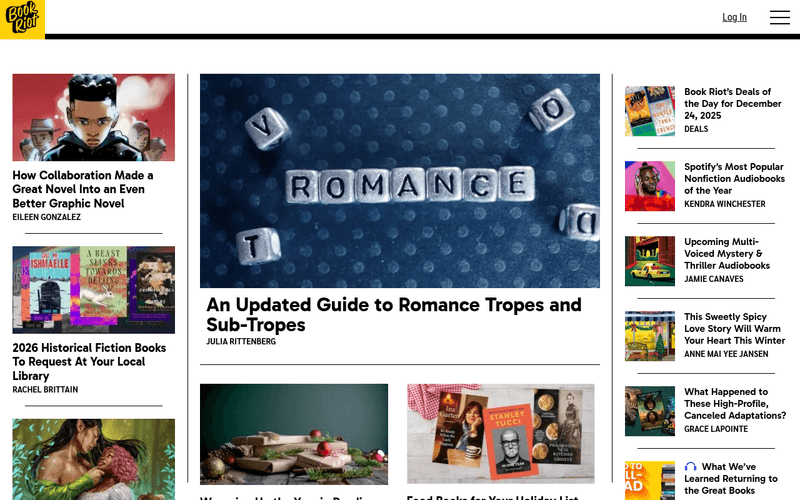
Task: Open 2026 Historical Fiction Books article title
Action: (89, 362)
